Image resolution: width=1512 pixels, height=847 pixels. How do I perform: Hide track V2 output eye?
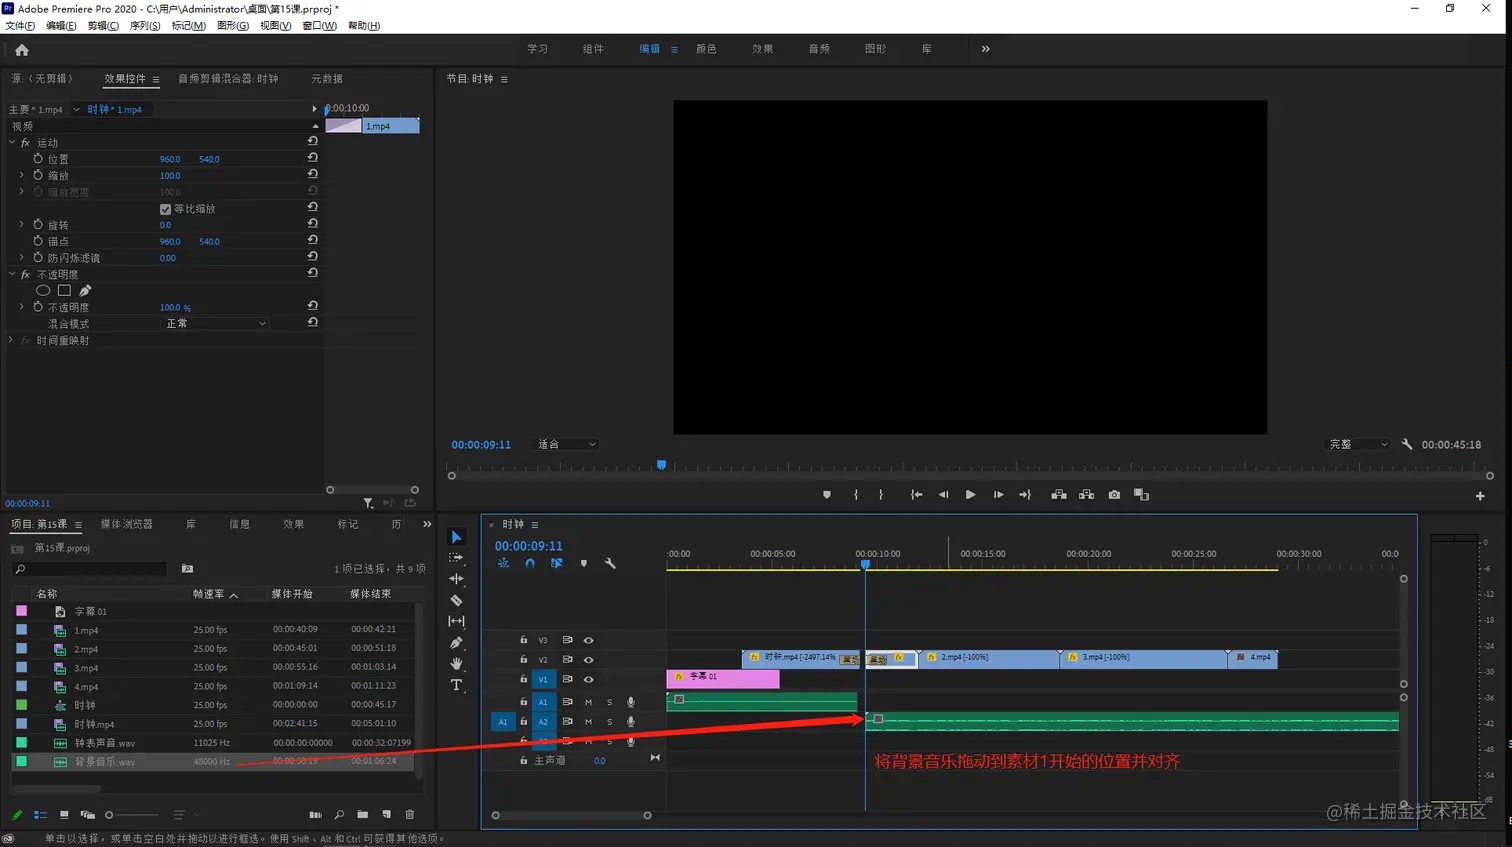point(588,660)
